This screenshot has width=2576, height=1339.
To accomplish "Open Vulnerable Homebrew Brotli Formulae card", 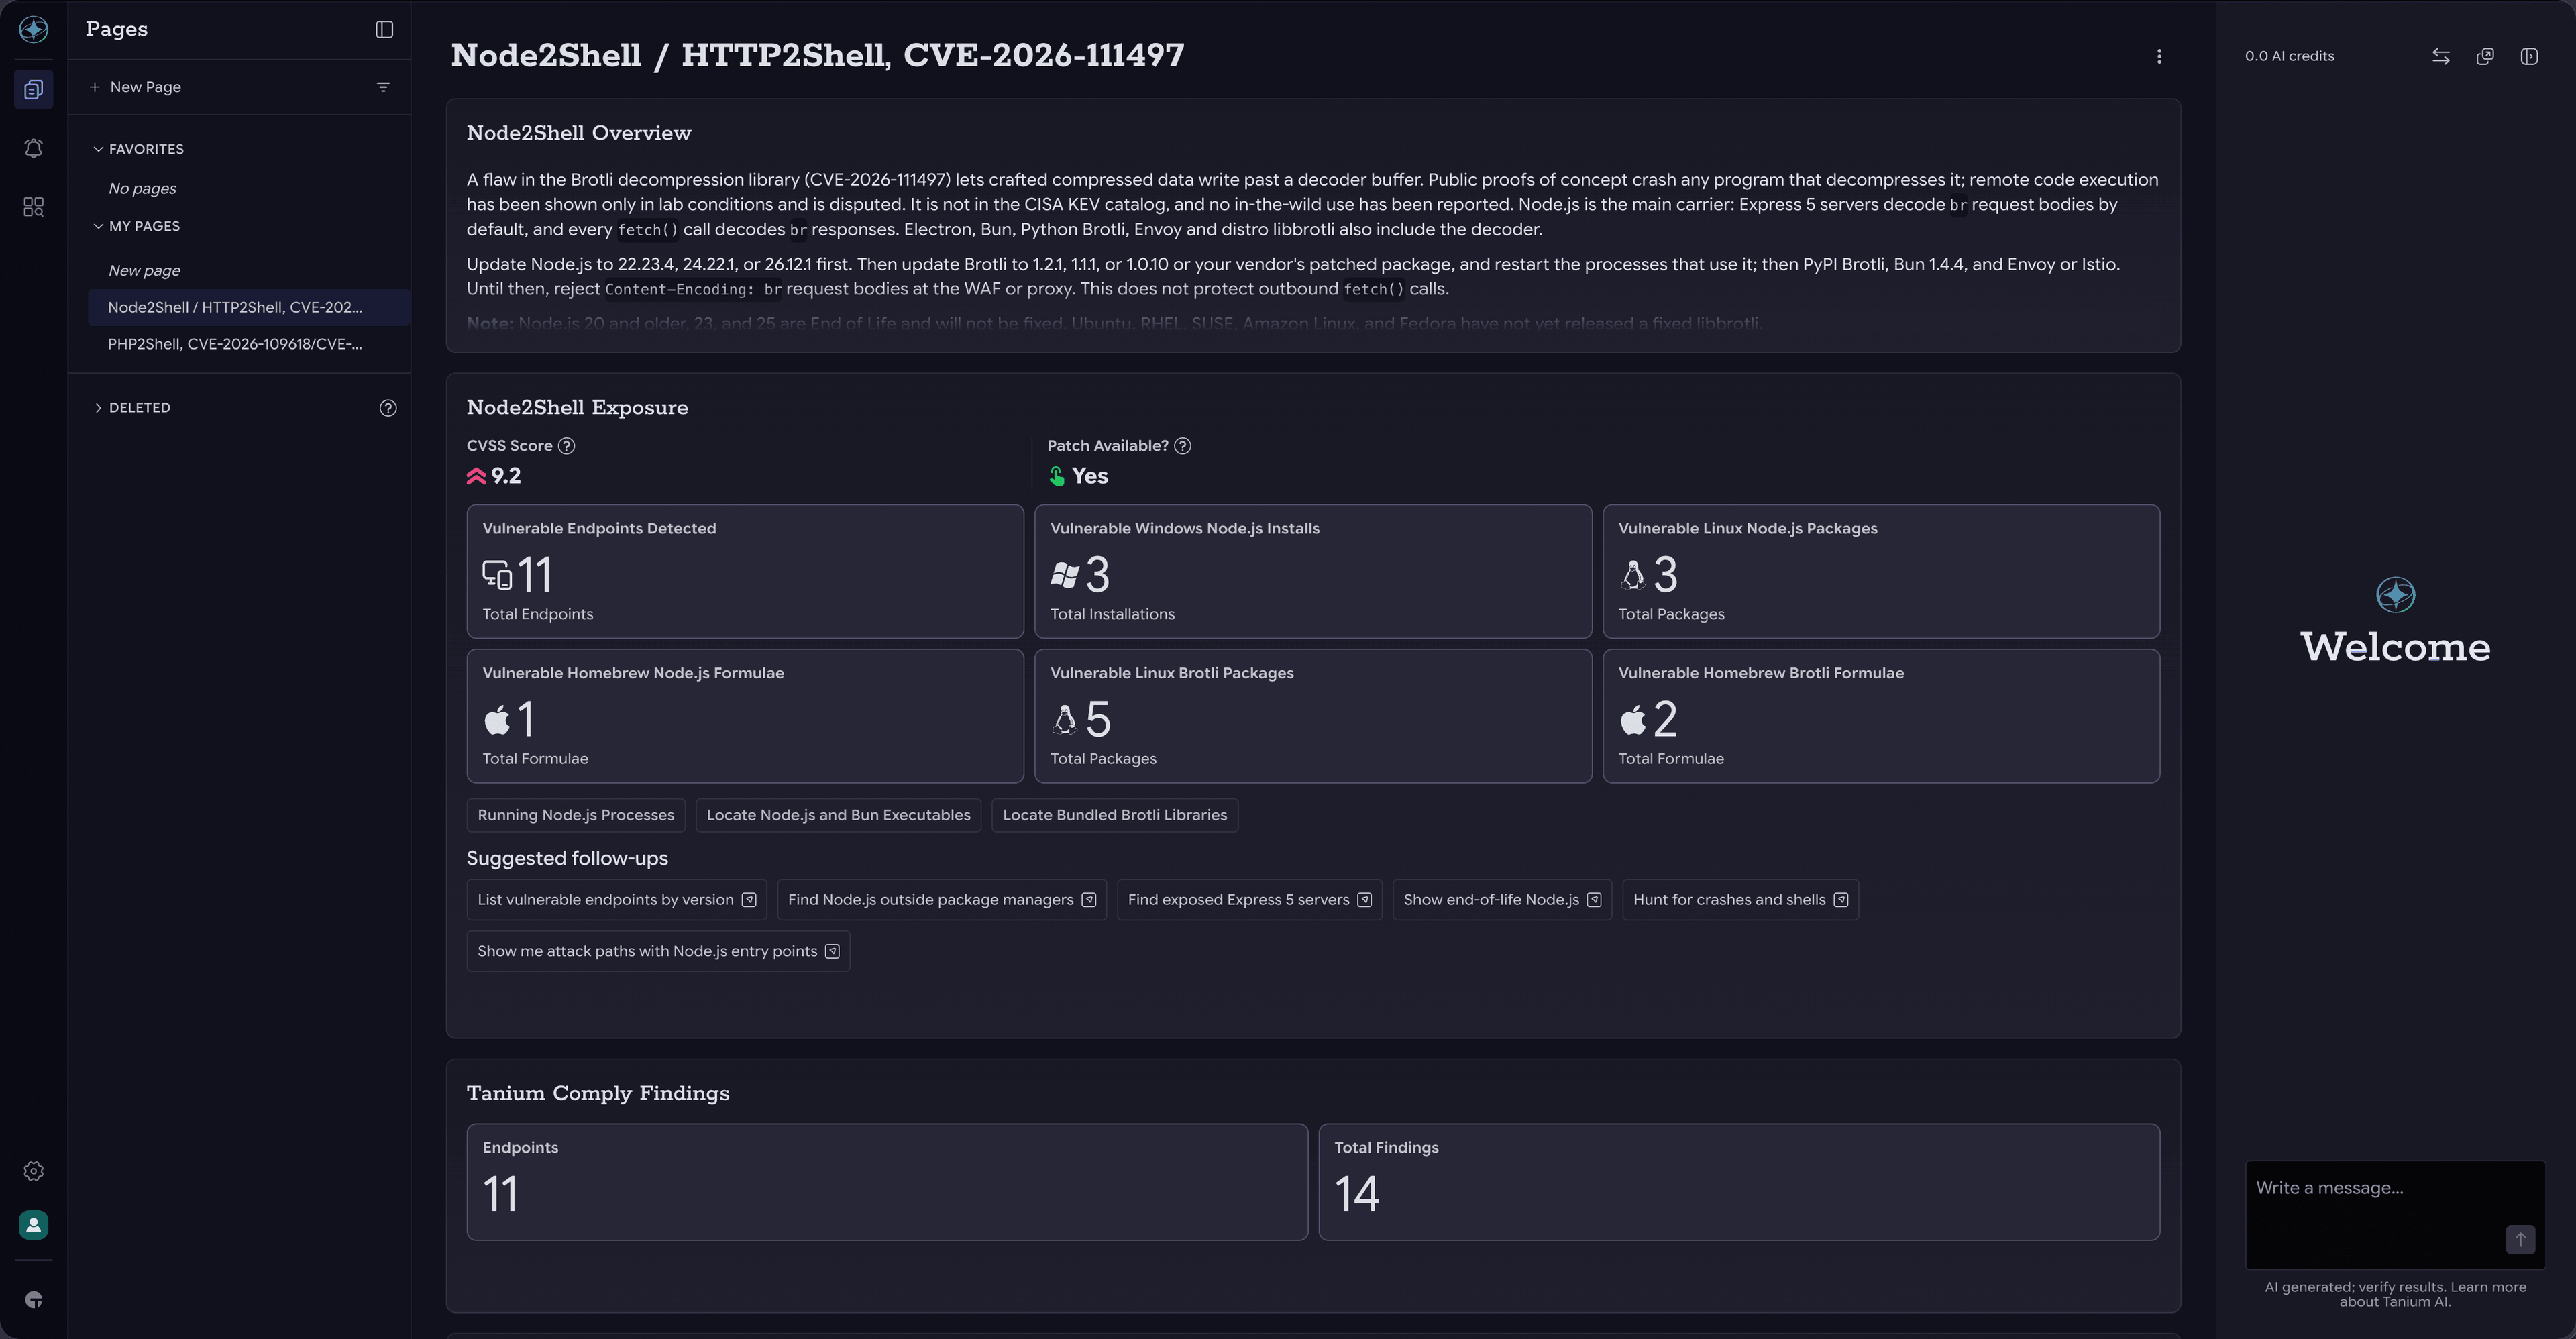I will [x=1881, y=716].
